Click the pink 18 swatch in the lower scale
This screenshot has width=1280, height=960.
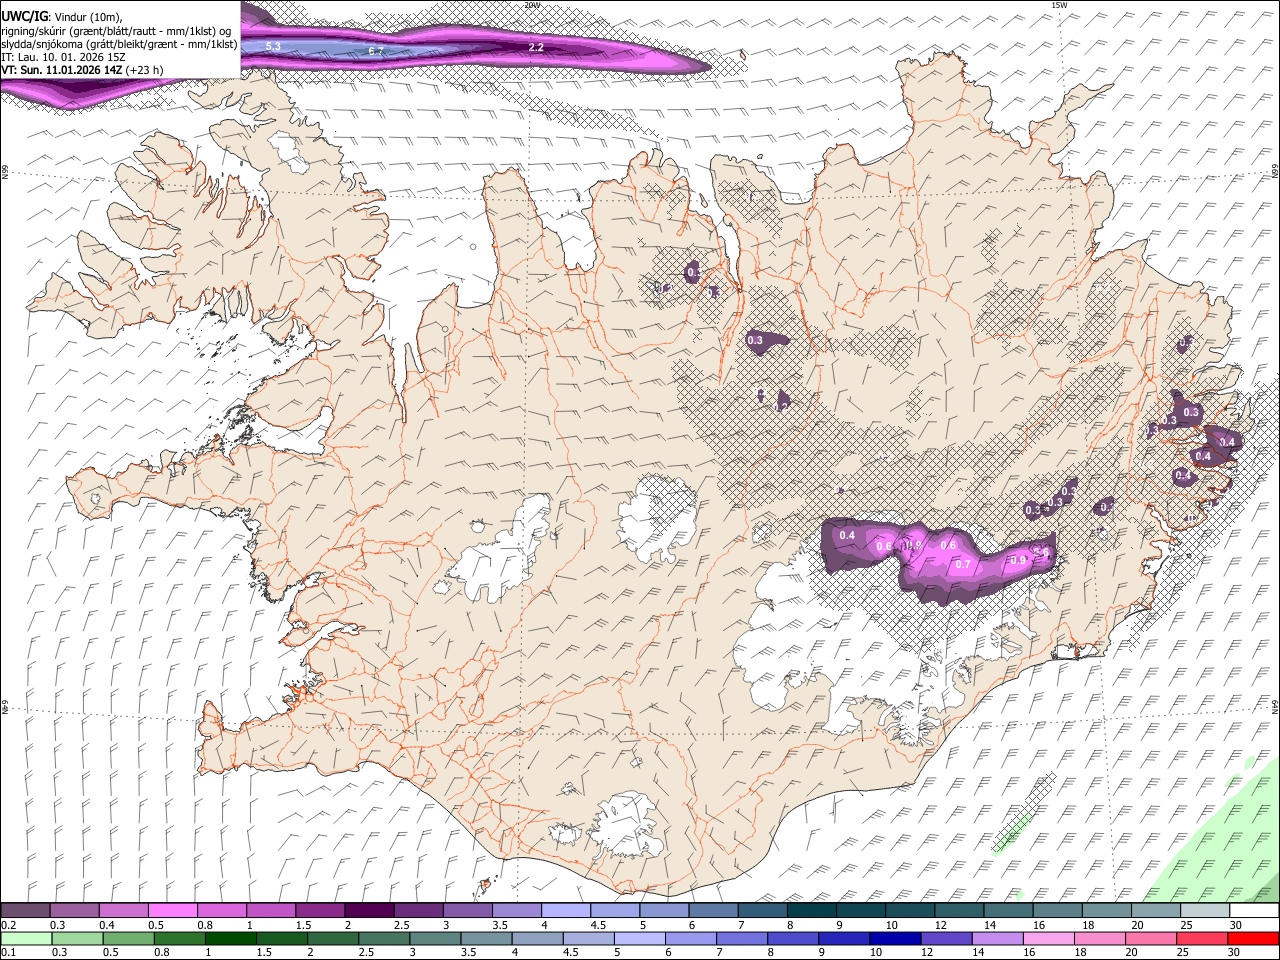1100,939
